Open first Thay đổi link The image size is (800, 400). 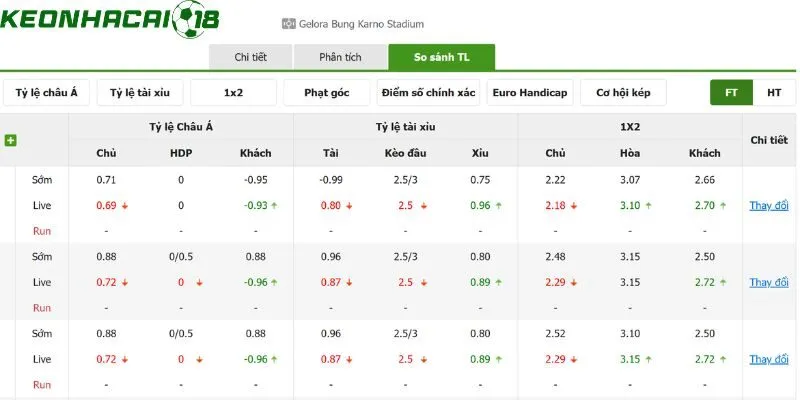pyautogui.click(x=769, y=206)
